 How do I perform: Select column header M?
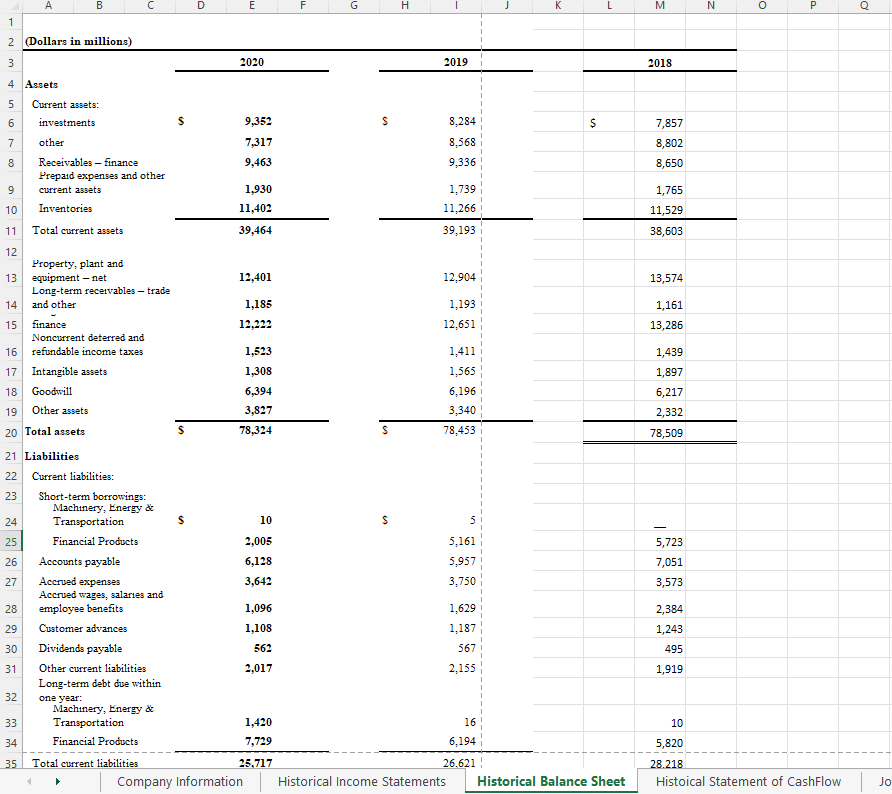tap(659, 7)
